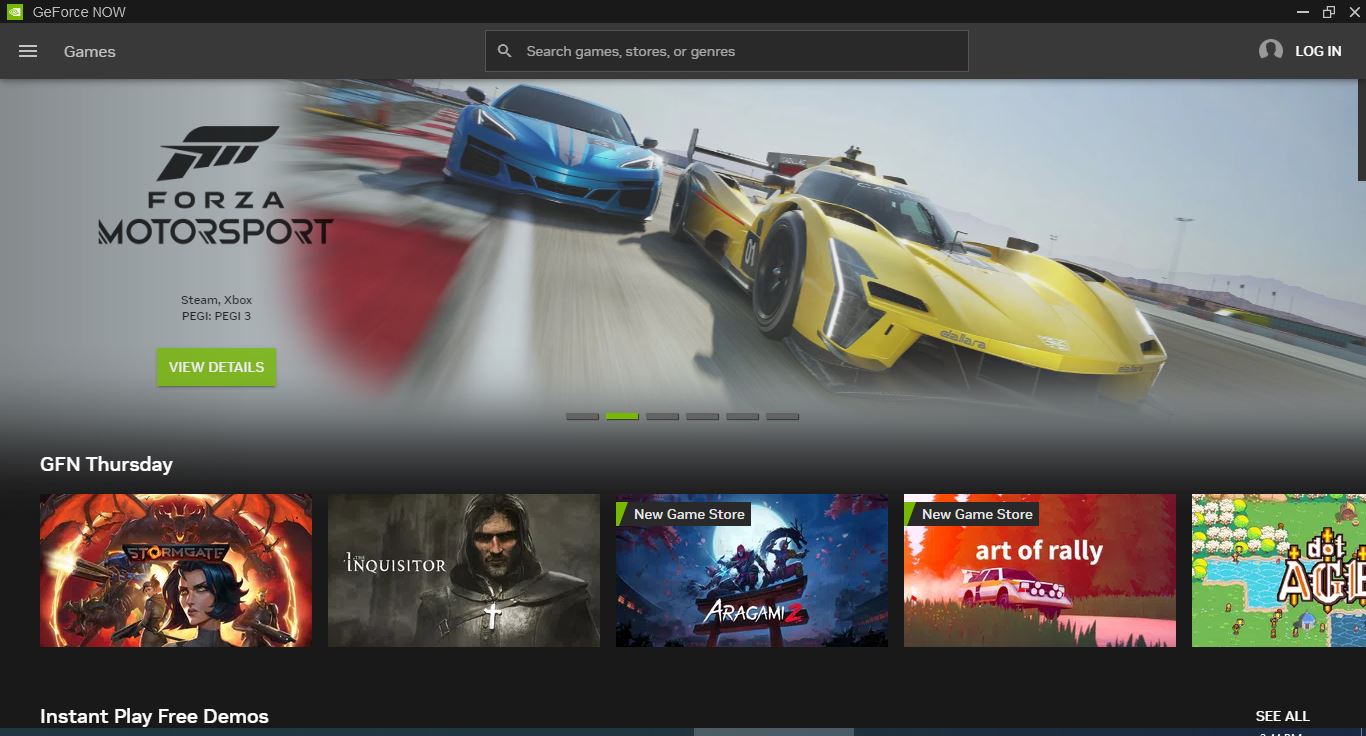1366x736 pixels.
Task: Open the Aragami 2 game tile
Action: tap(752, 570)
